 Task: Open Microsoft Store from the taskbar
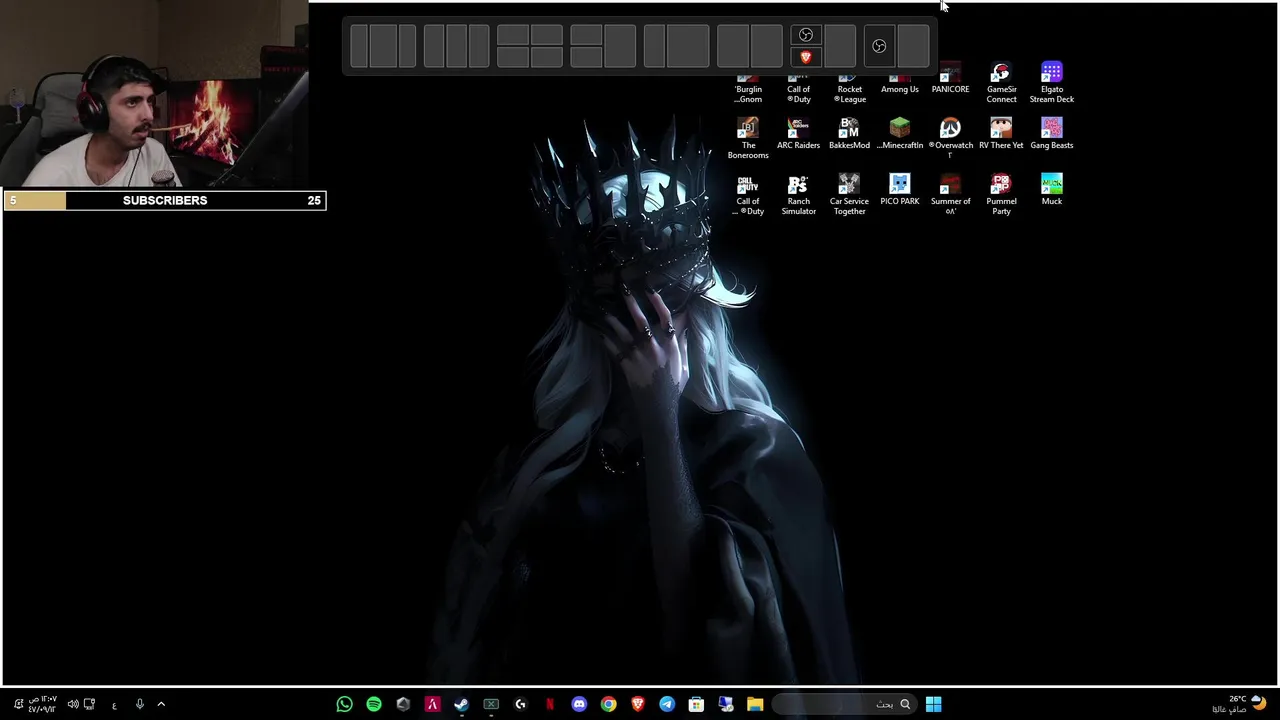pyautogui.click(x=696, y=704)
